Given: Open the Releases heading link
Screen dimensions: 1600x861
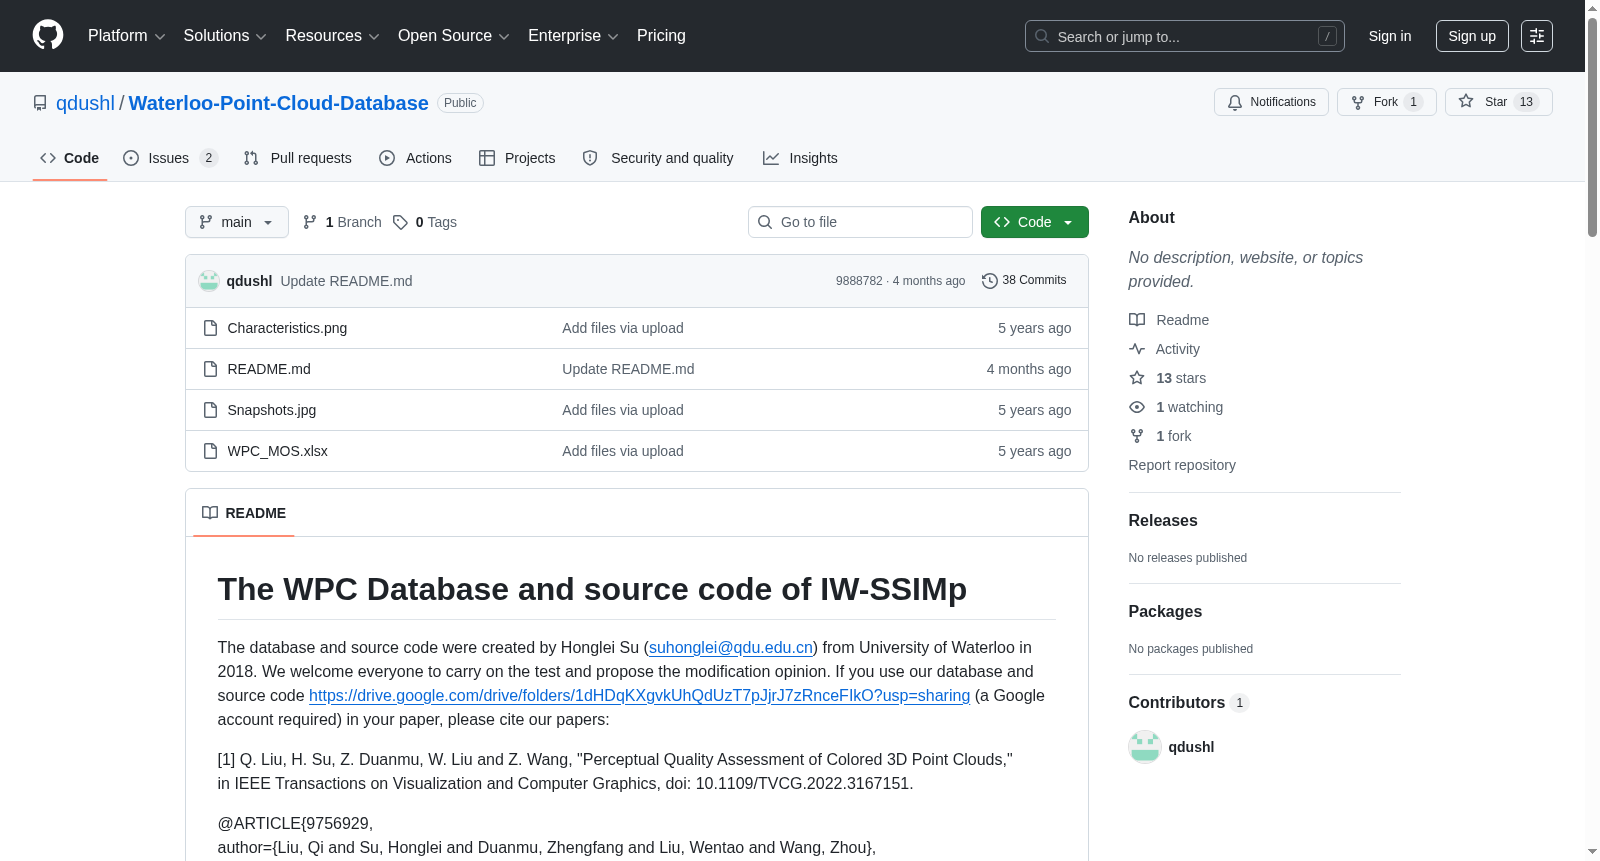Looking at the screenshot, I should (1163, 520).
